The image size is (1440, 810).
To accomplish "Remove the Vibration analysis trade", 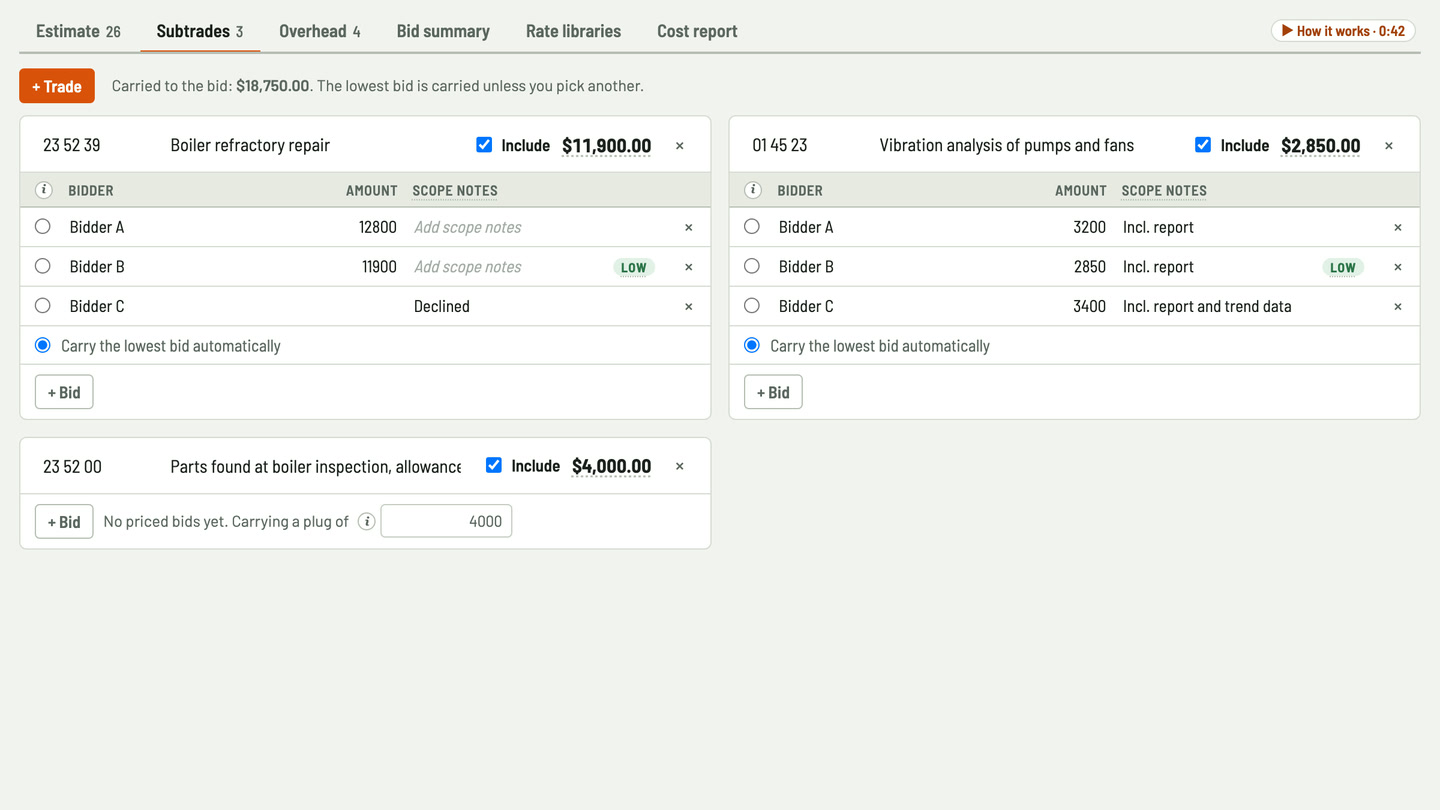I will (x=1389, y=146).
